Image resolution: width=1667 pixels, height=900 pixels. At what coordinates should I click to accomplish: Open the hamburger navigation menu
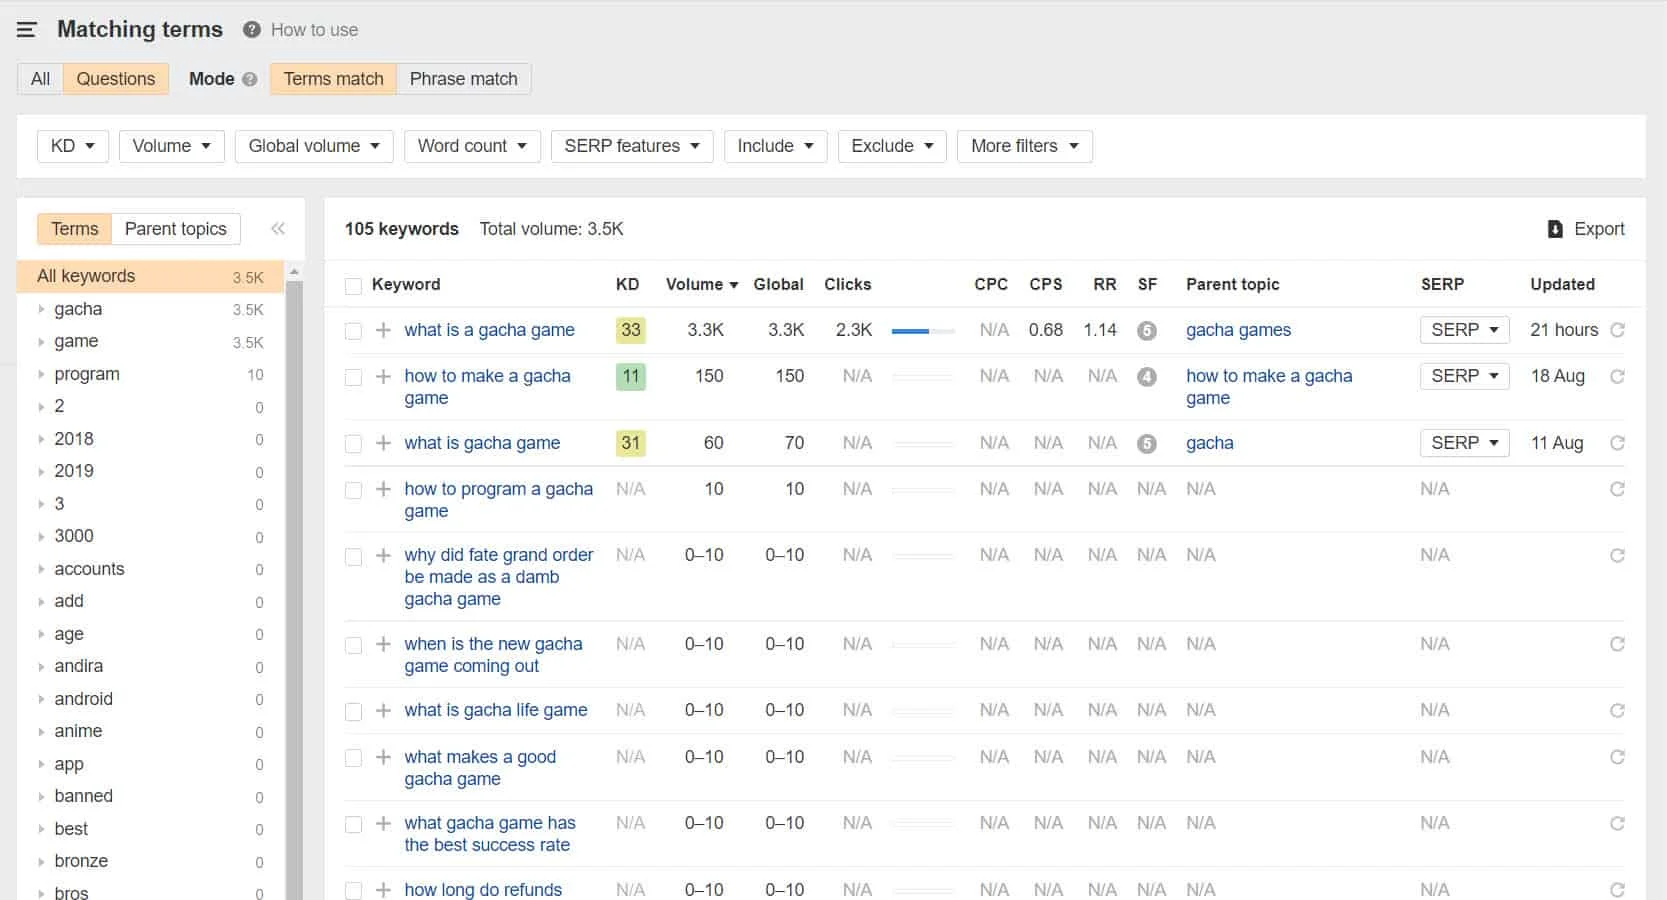pyautogui.click(x=26, y=29)
